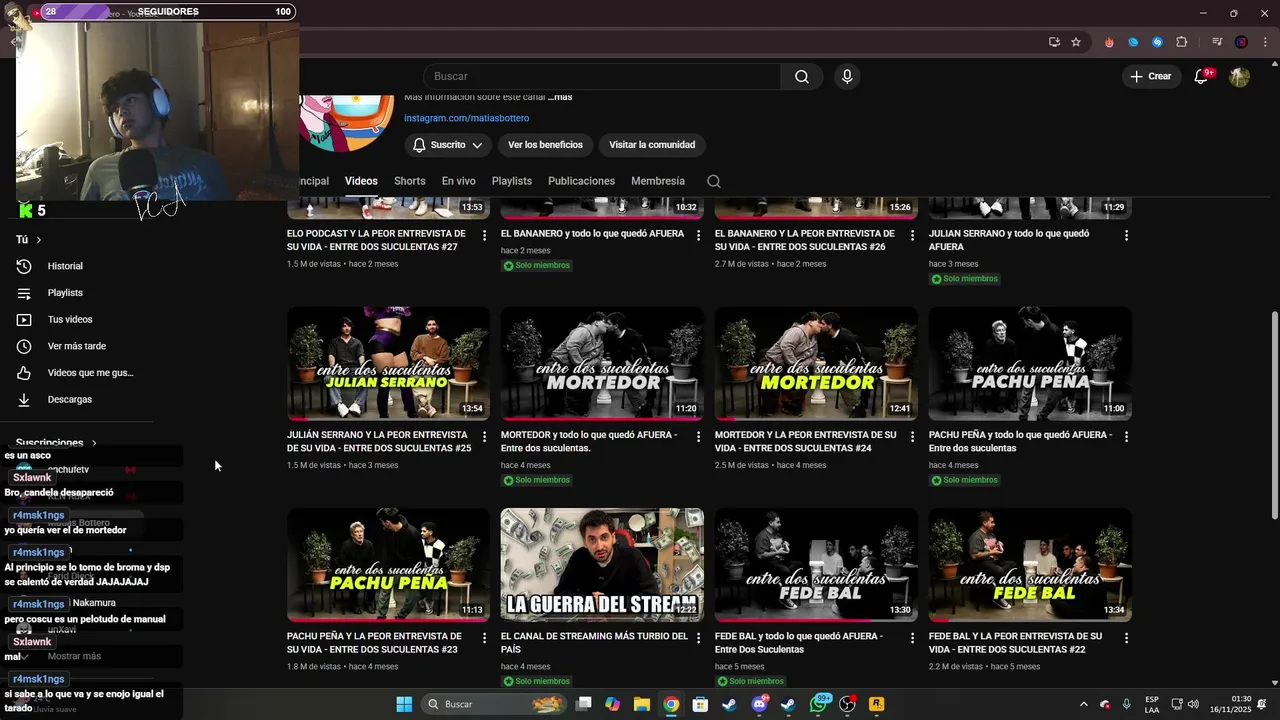Image resolution: width=1280 pixels, height=720 pixels.
Task: Click the Windows taskbar Buscar box
Action: click(494, 704)
